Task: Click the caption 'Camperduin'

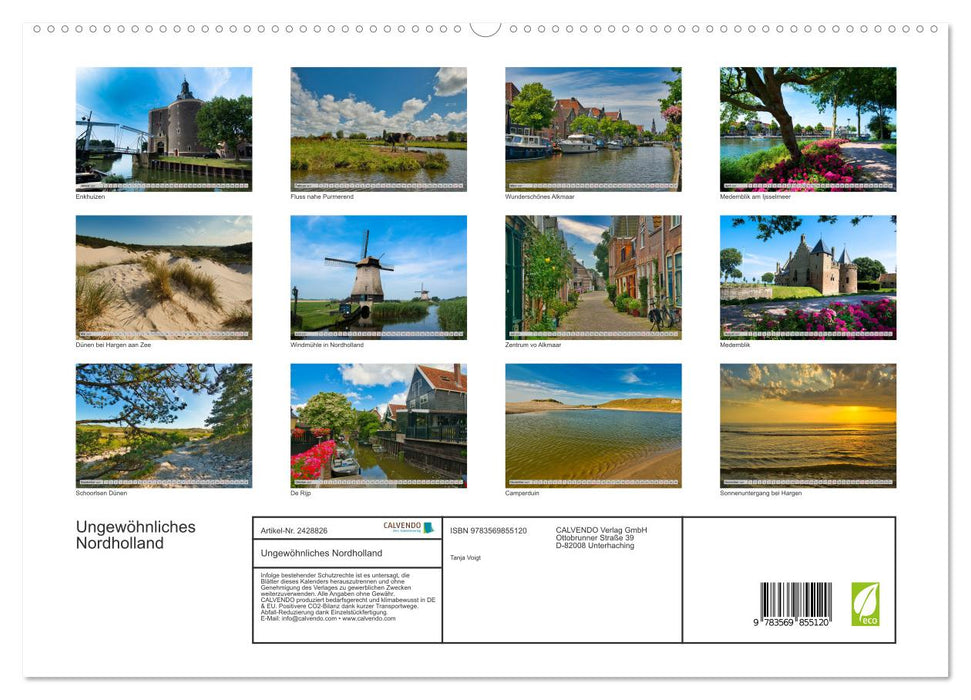Action: tap(522, 493)
